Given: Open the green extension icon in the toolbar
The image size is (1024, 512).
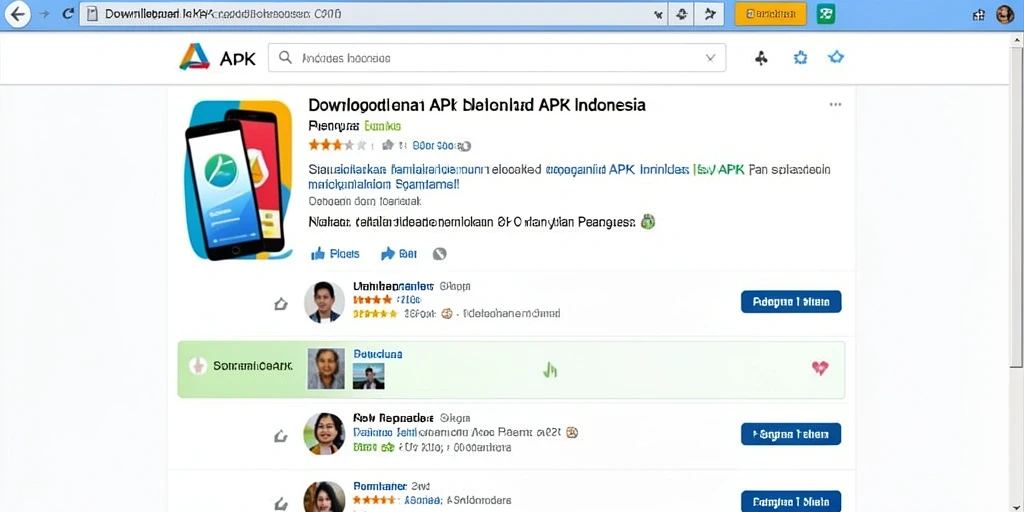Looking at the screenshot, I should click(825, 14).
